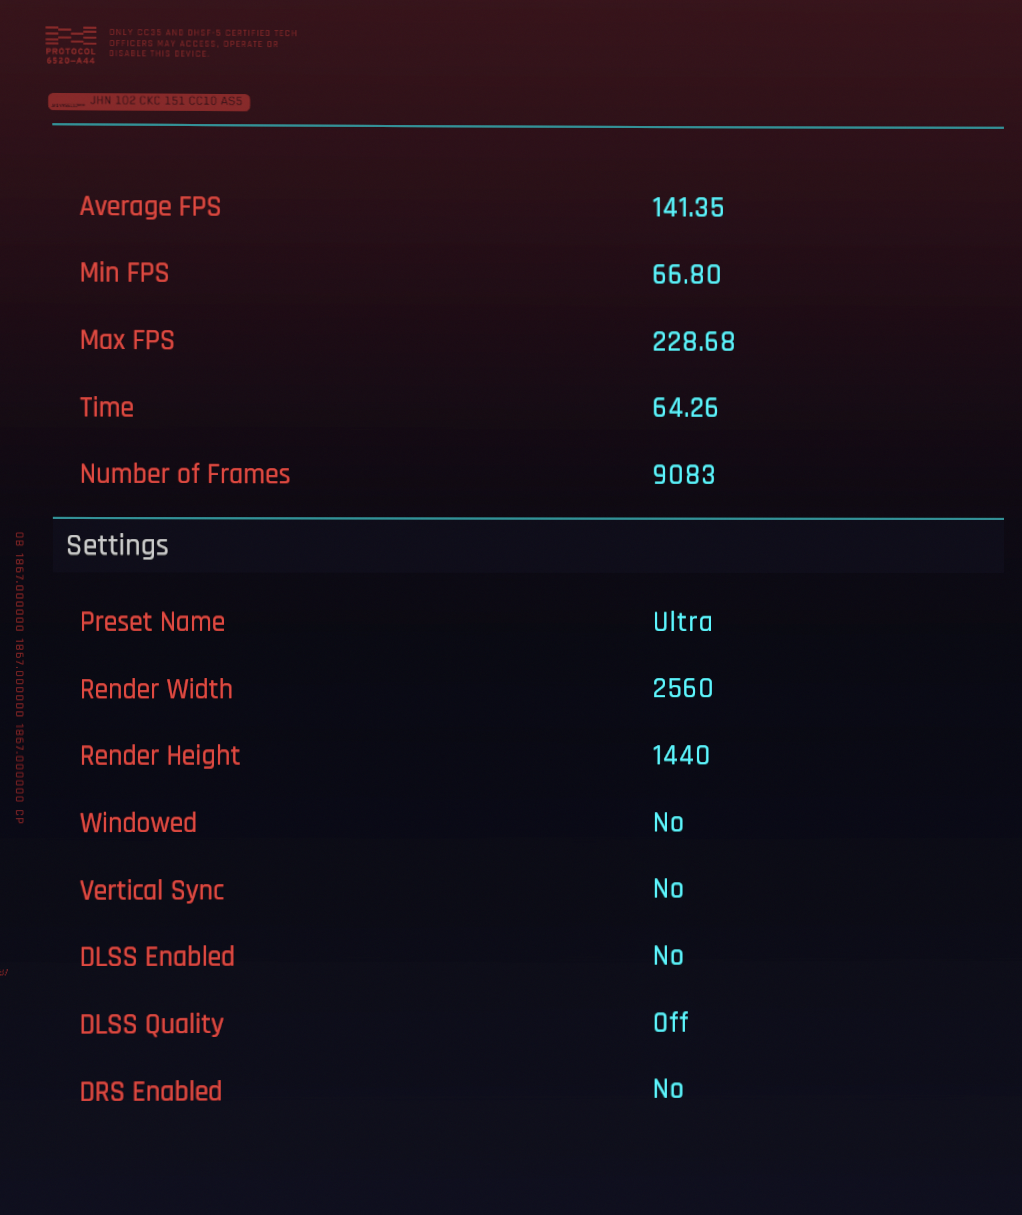The image size is (1022, 1215).
Task: Toggle the DRS Enabled value No
Action: 668,1089
